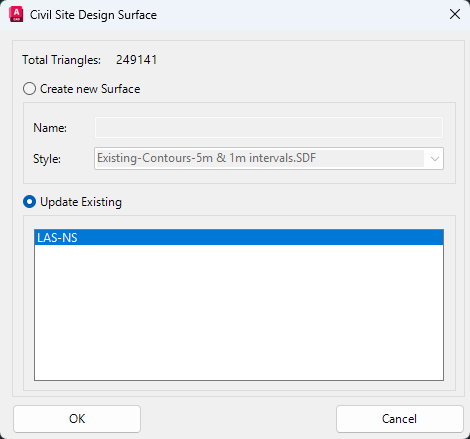Click the AutoCAD app icon in title bar
The height and width of the screenshot is (439, 470).
pos(16,15)
